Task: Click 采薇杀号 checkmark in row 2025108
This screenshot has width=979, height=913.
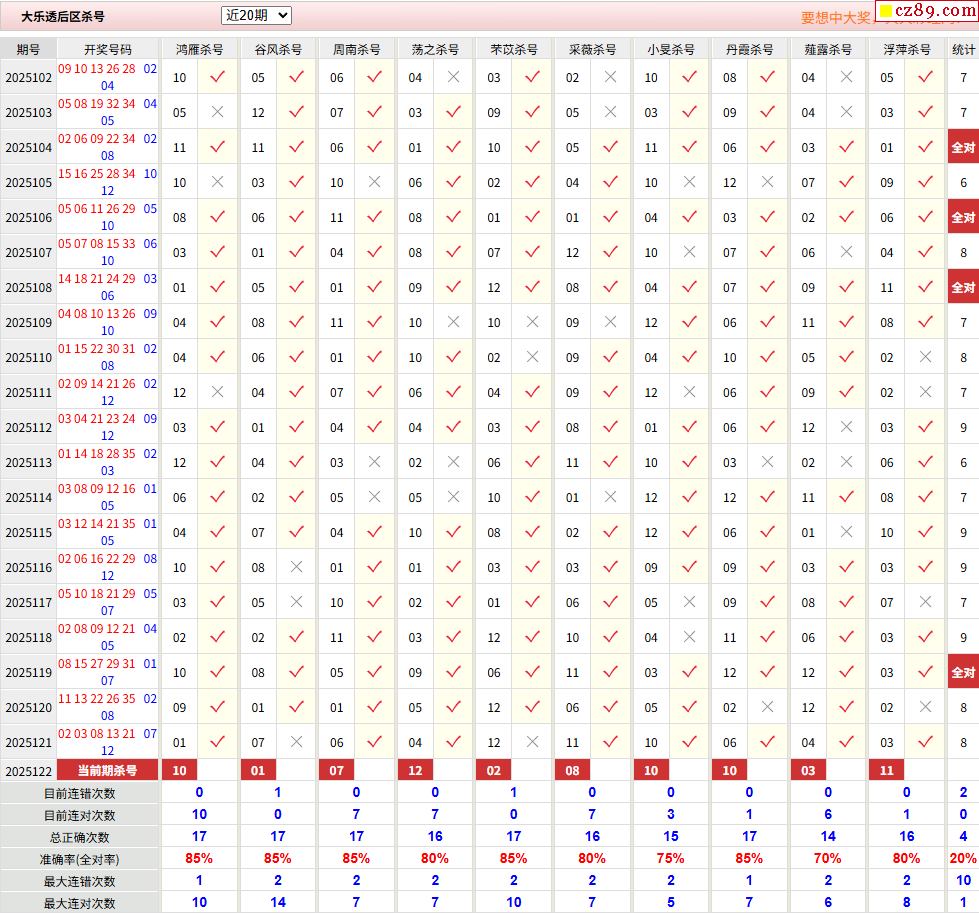Action: (x=610, y=288)
